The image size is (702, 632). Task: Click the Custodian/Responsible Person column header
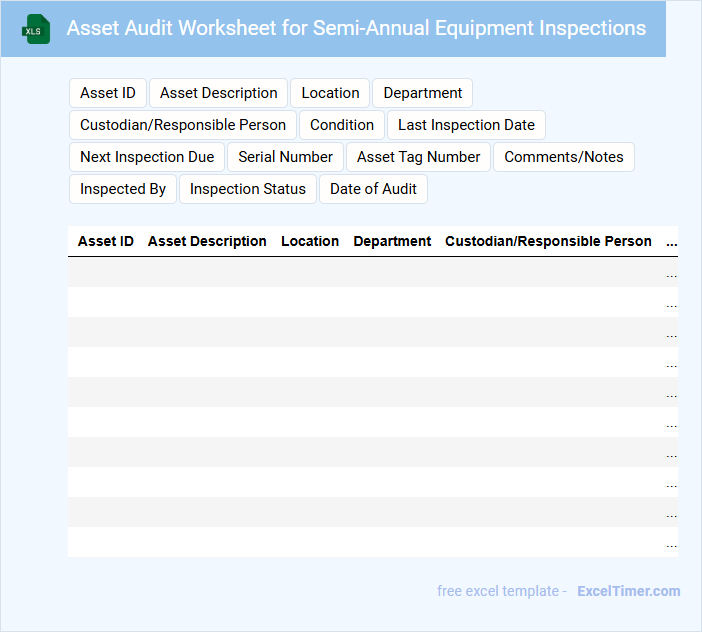click(x=548, y=241)
